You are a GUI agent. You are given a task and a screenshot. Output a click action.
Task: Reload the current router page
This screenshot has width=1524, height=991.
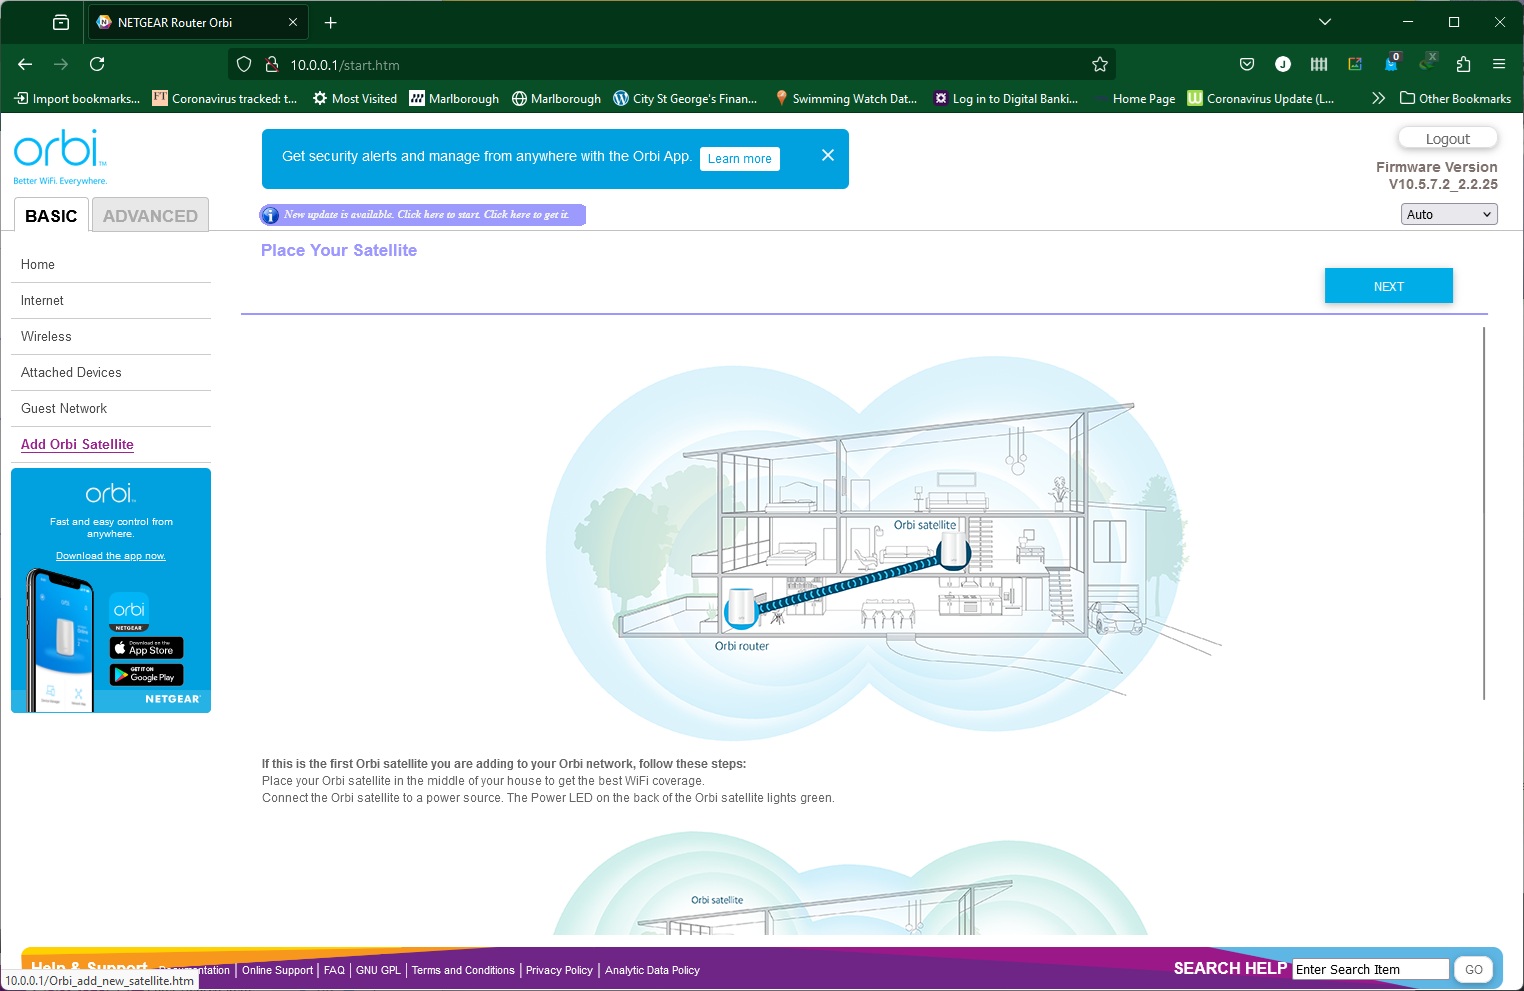coord(97,64)
